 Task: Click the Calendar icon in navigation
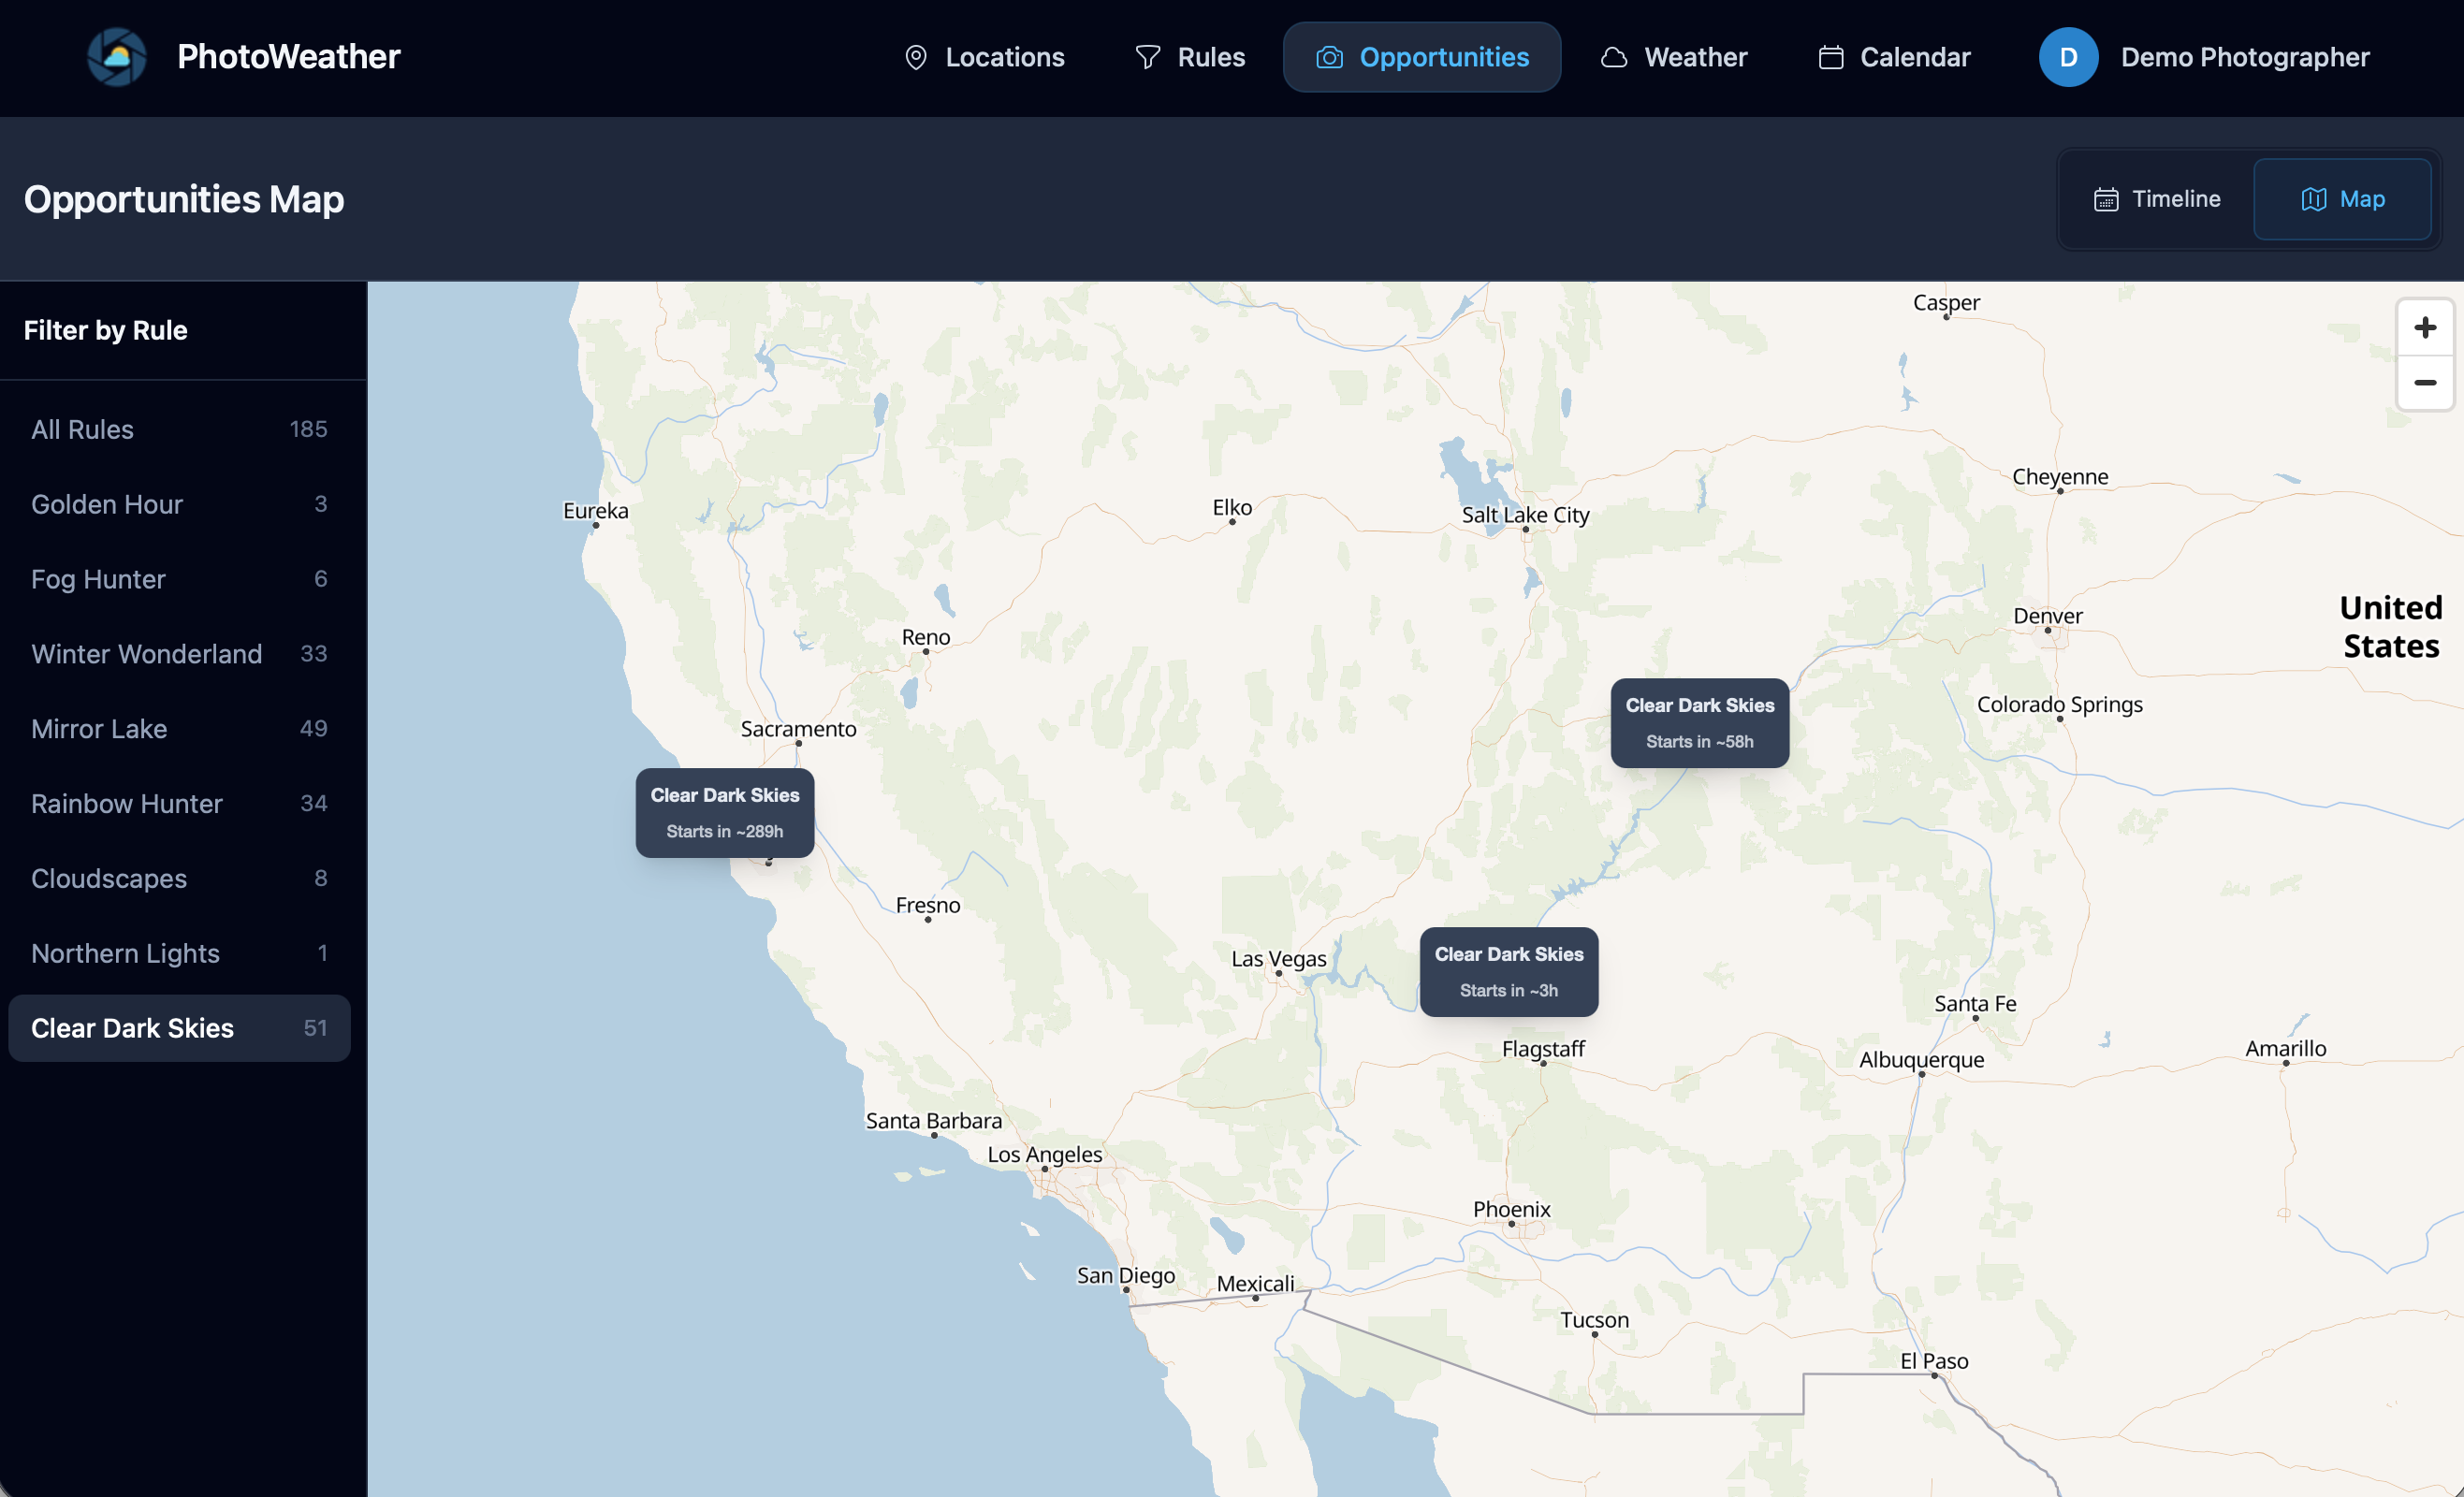(x=1830, y=57)
